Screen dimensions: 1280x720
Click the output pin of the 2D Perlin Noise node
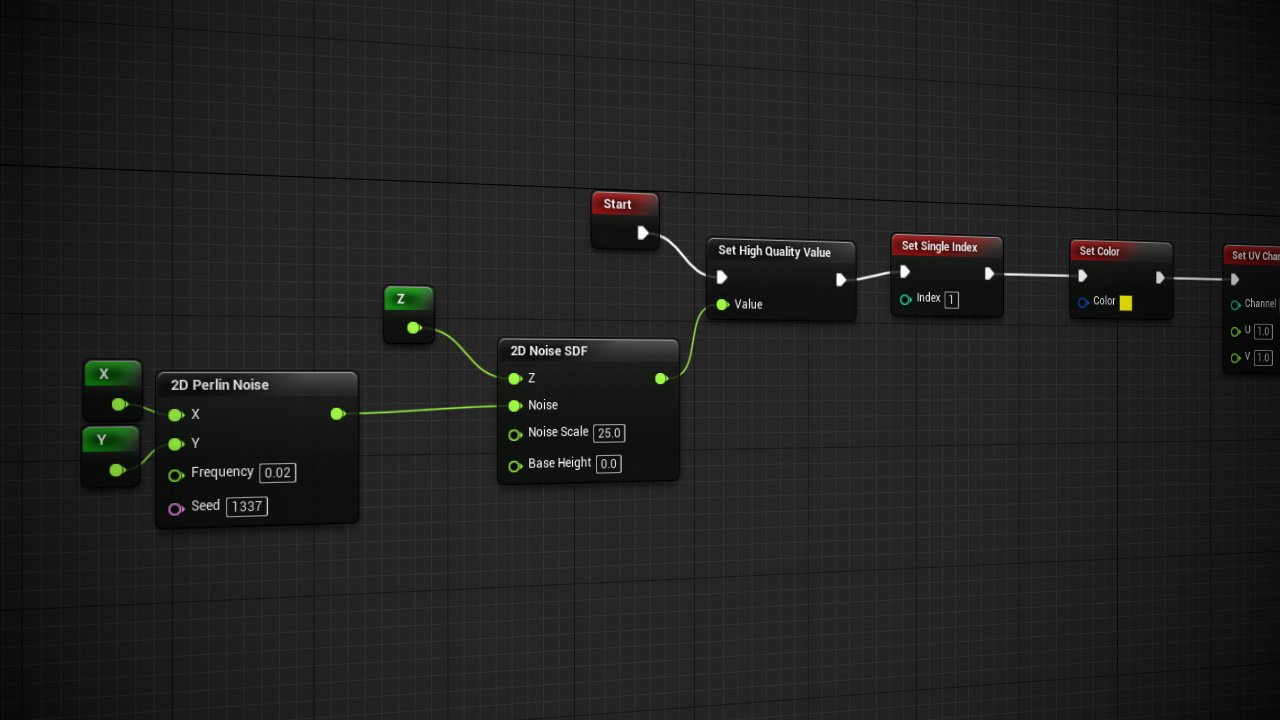pyautogui.click(x=337, y=413)
